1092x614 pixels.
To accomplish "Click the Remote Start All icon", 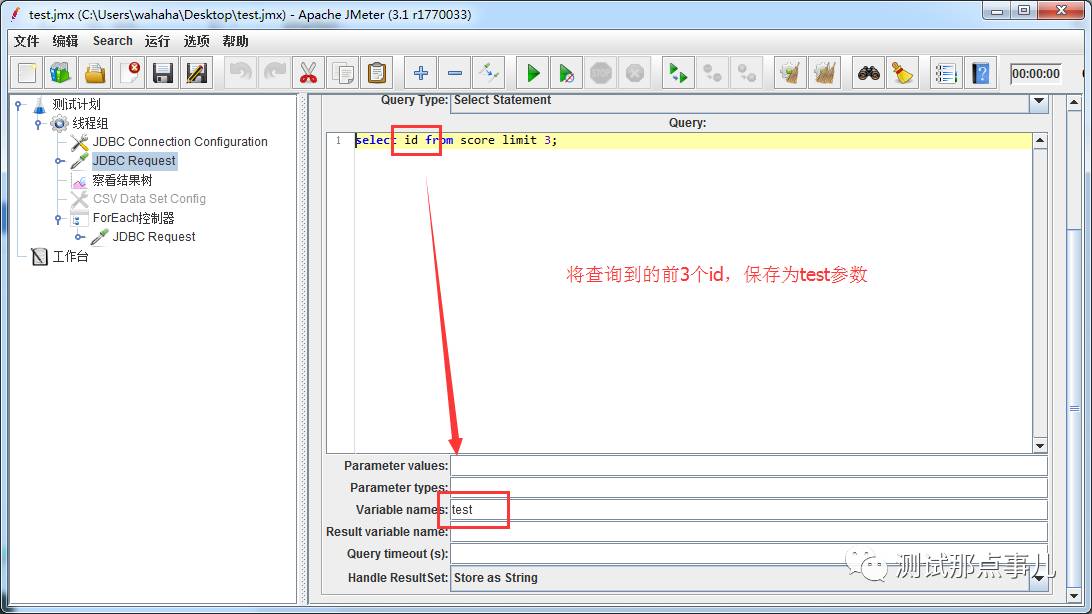I will [678, 72].
